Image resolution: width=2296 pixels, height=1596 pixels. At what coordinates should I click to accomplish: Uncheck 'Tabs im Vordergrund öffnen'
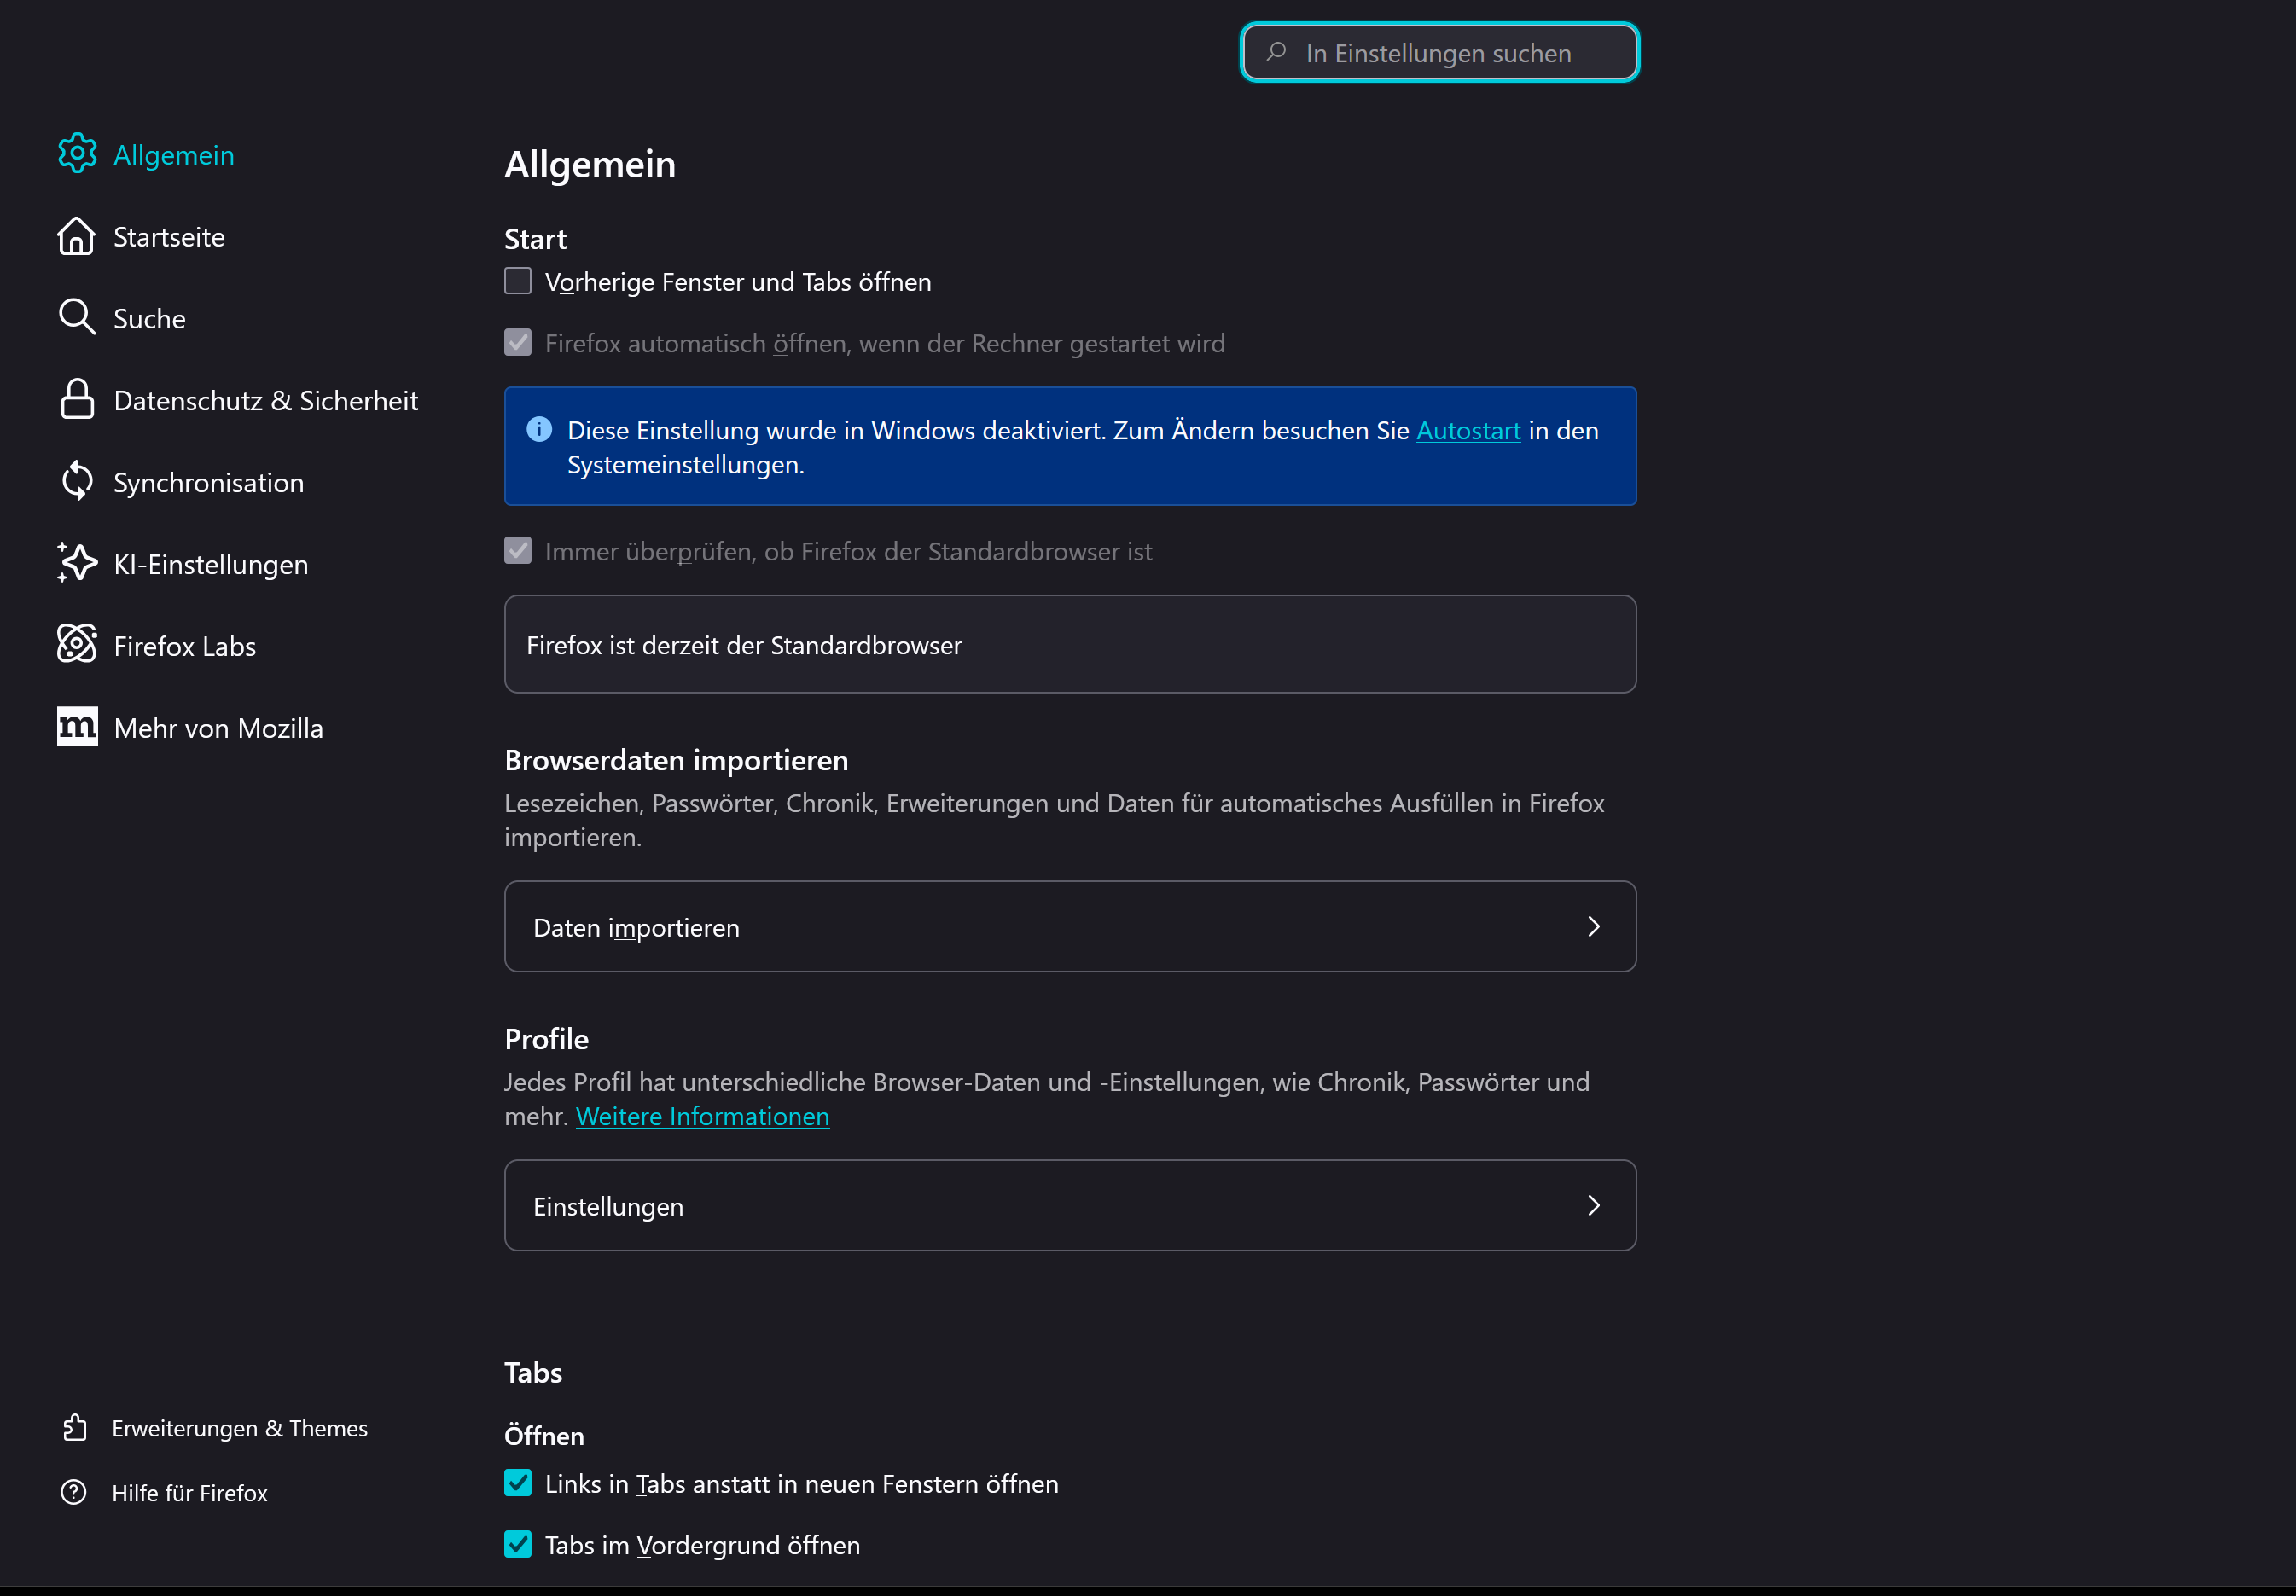click(x=518, y=1545)
